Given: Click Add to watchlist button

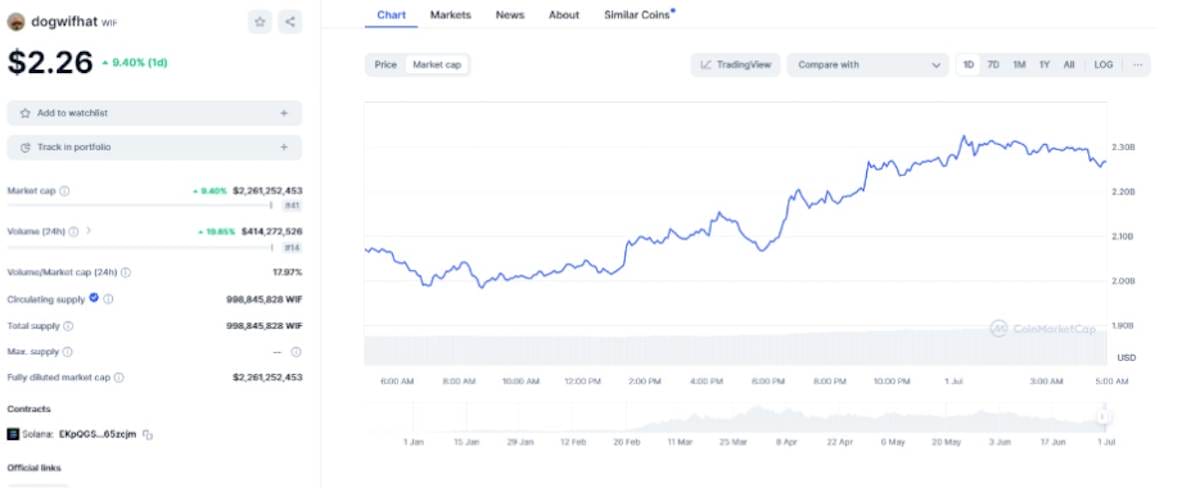Looking at the screenshot, I should coord(154,113).
